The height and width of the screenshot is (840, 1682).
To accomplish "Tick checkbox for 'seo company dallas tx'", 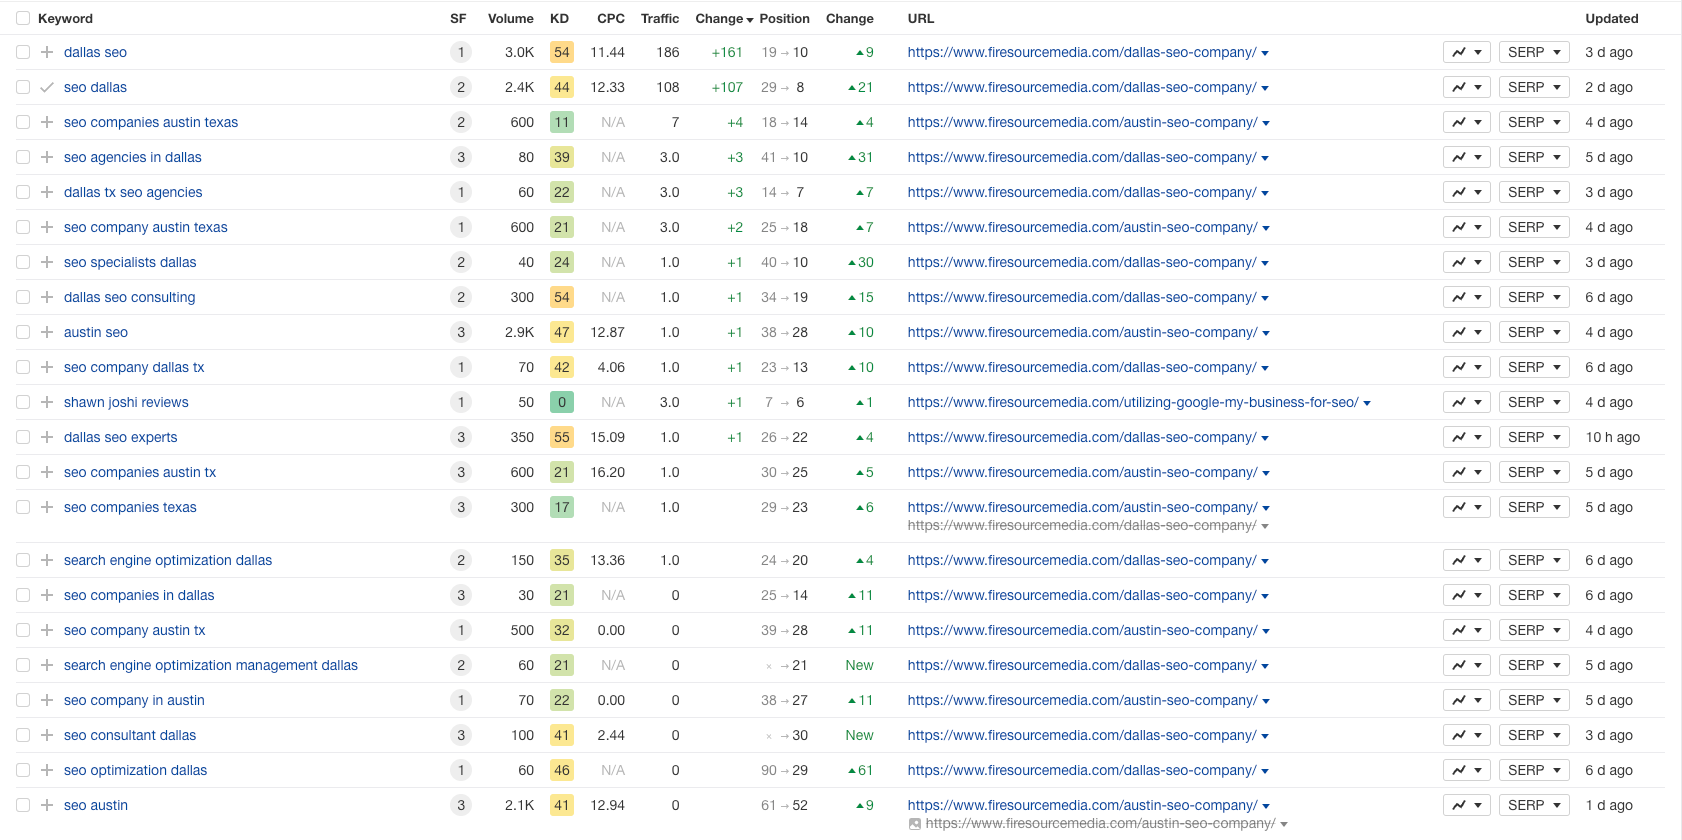I will pos(23,367).
